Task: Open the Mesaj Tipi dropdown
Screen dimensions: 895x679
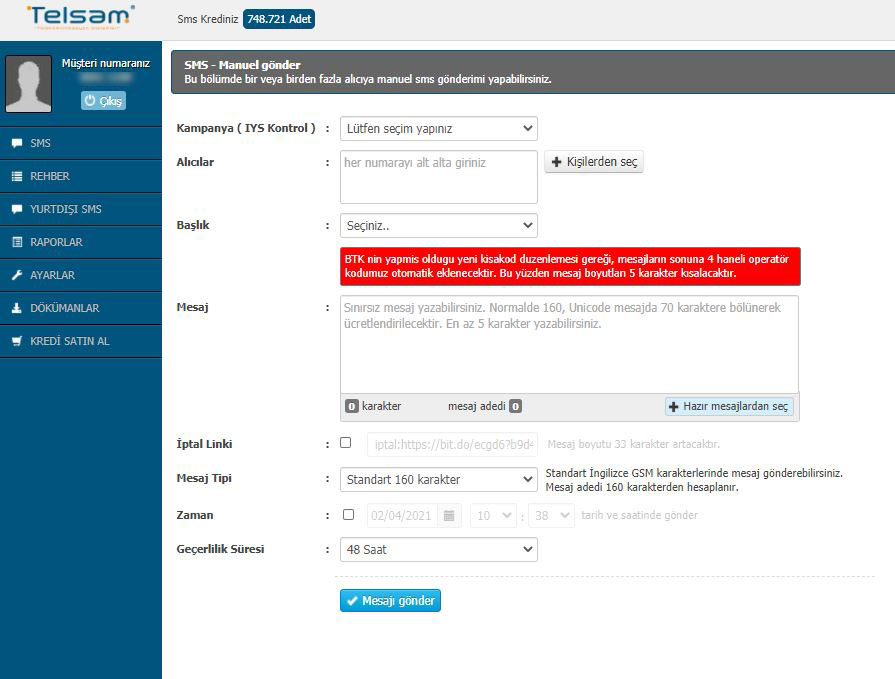Action: (438, 479)
